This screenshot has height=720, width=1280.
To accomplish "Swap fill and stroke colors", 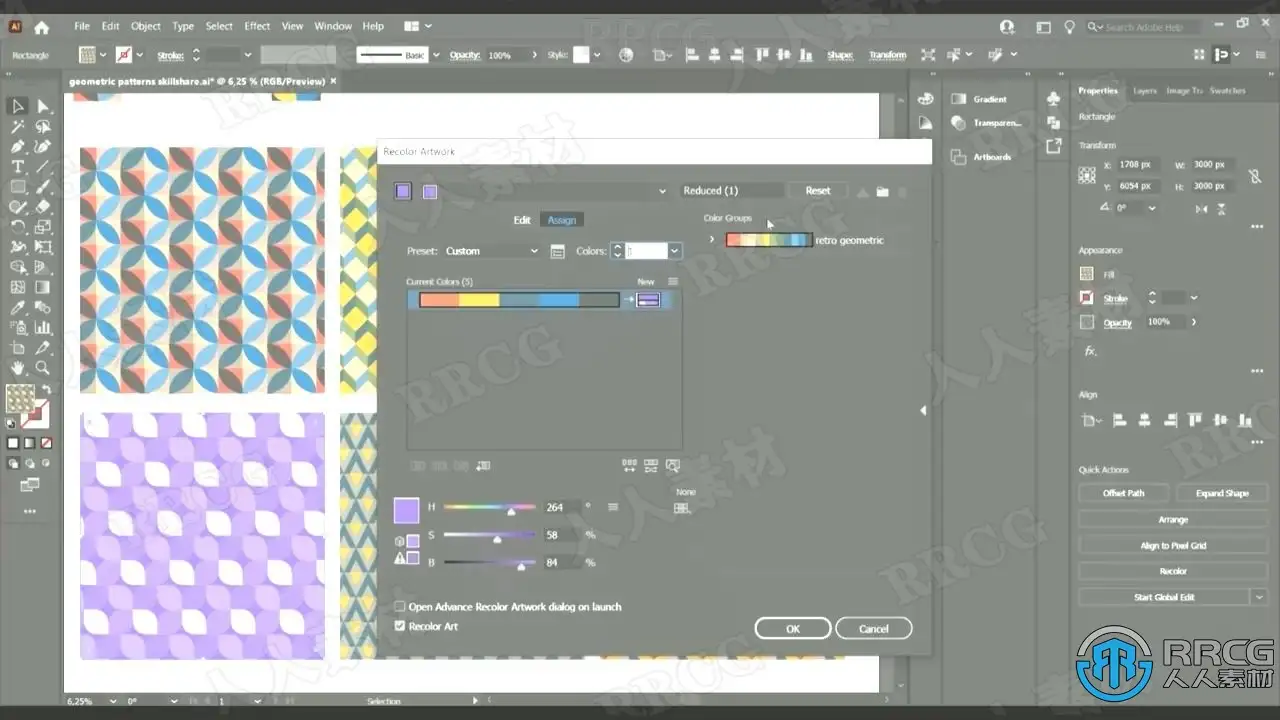I will 45,389.
